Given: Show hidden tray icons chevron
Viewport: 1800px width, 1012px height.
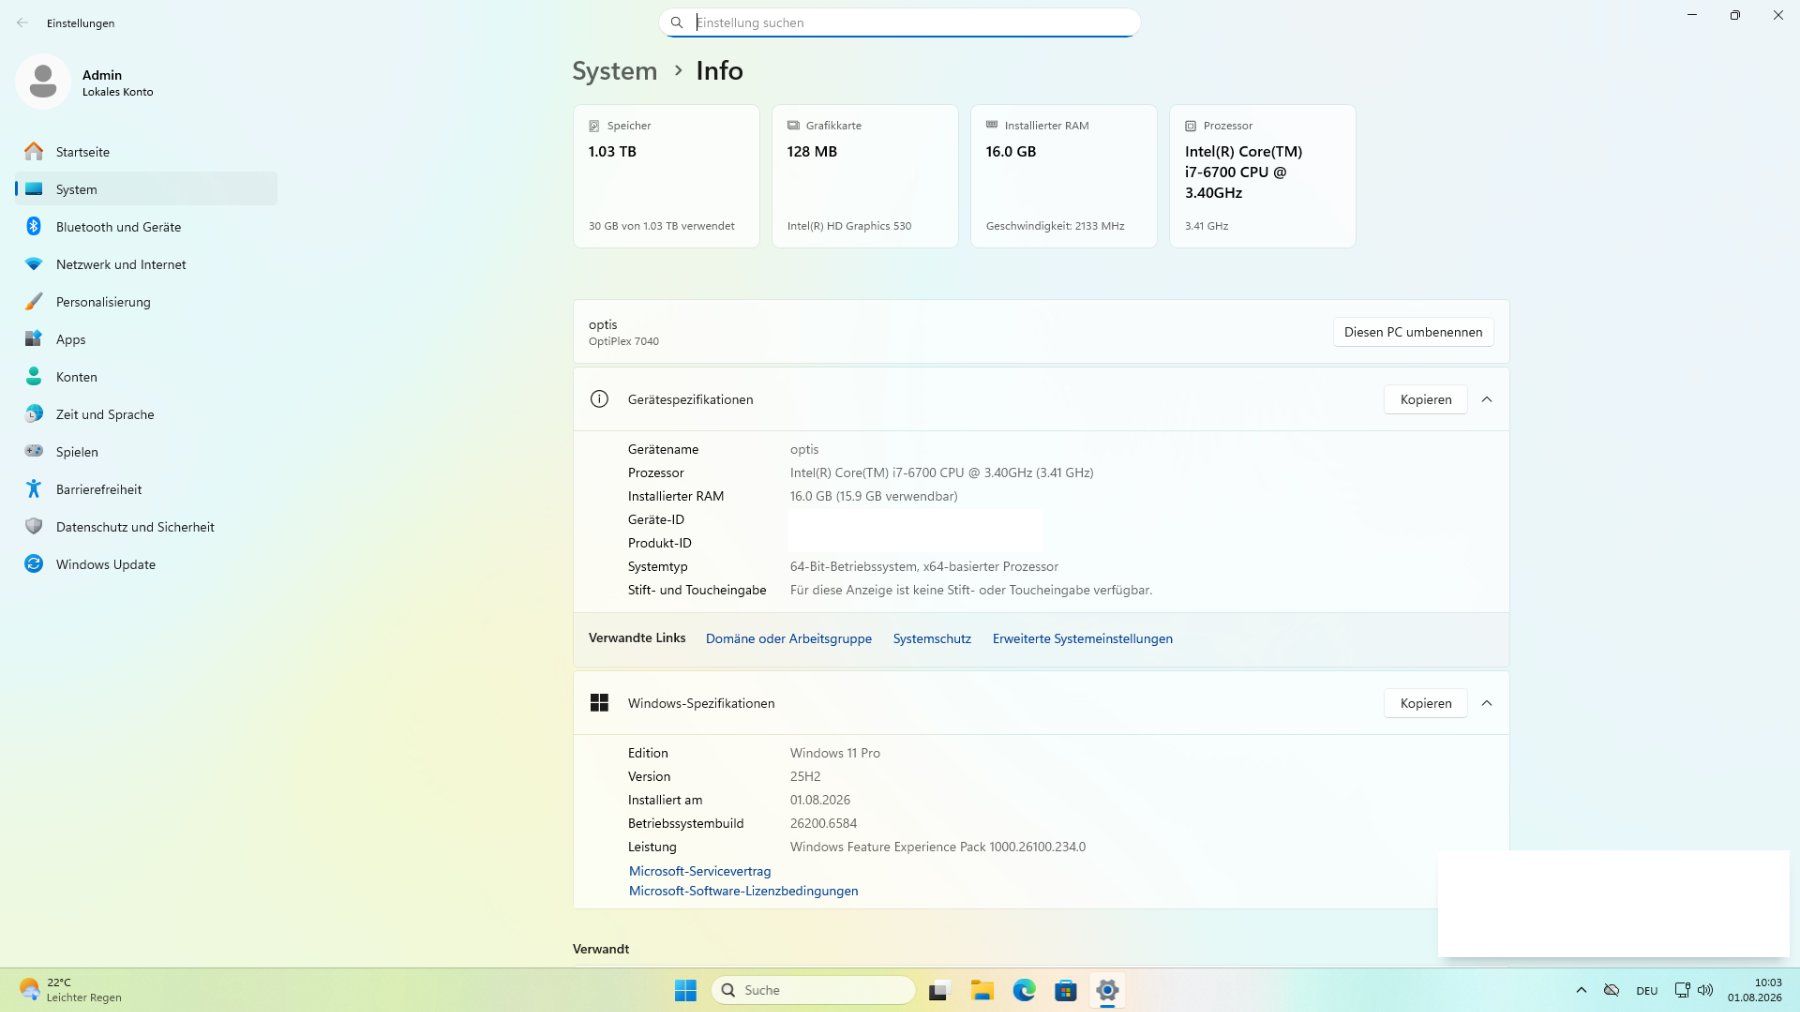Looking at the screenshot, I should click(x=1581, y=990).
